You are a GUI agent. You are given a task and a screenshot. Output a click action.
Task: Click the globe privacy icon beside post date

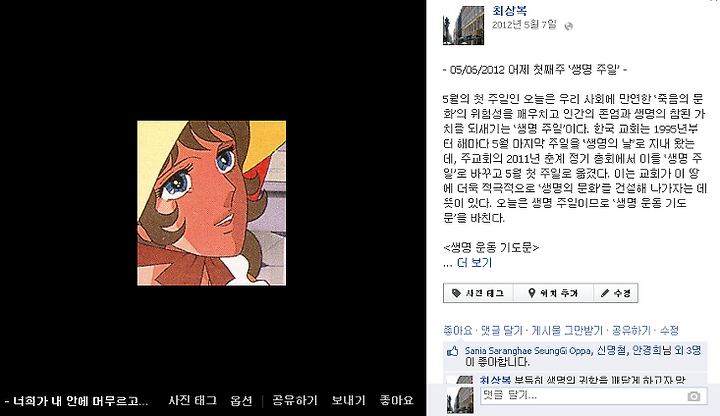568,26
